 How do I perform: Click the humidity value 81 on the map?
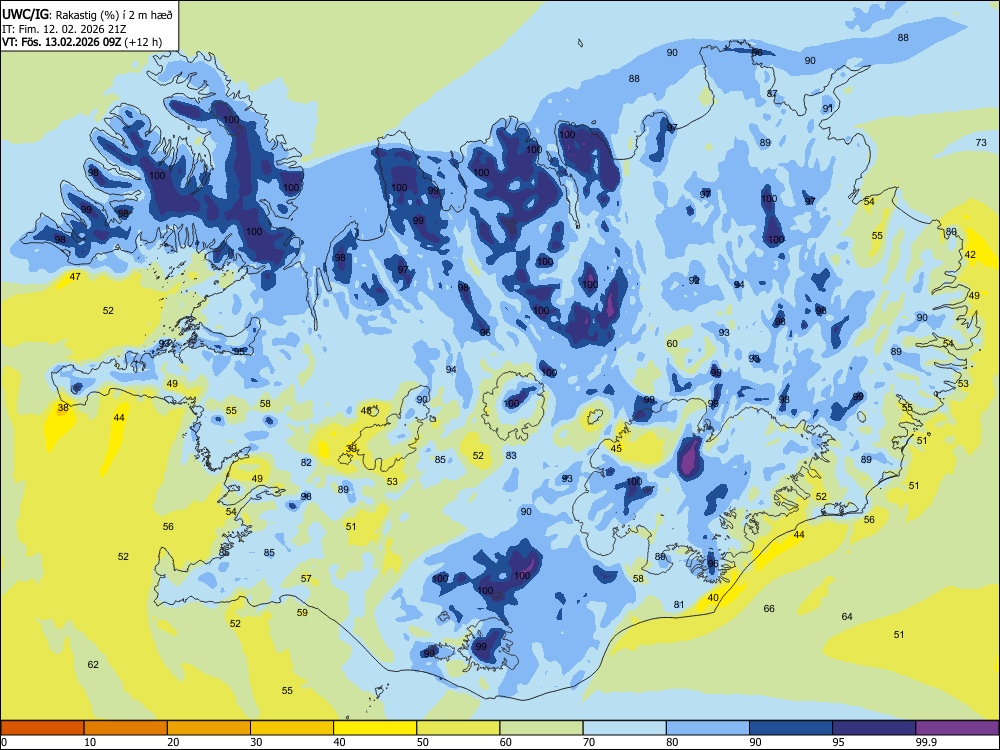coord(679,605)
